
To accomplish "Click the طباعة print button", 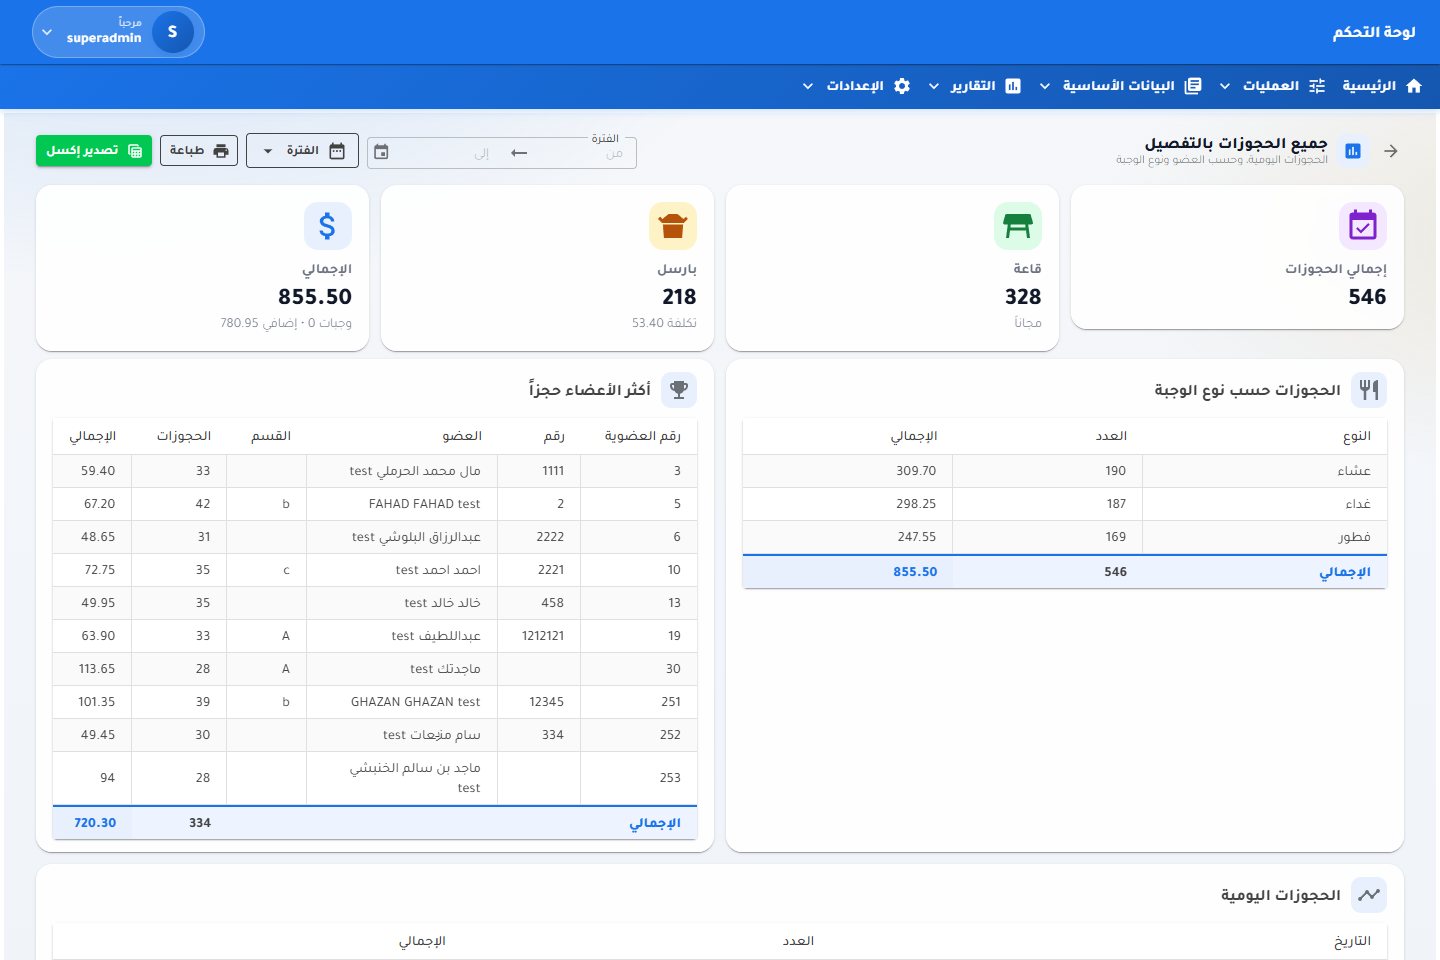I will pyautogui.click(x=199, y=151).
